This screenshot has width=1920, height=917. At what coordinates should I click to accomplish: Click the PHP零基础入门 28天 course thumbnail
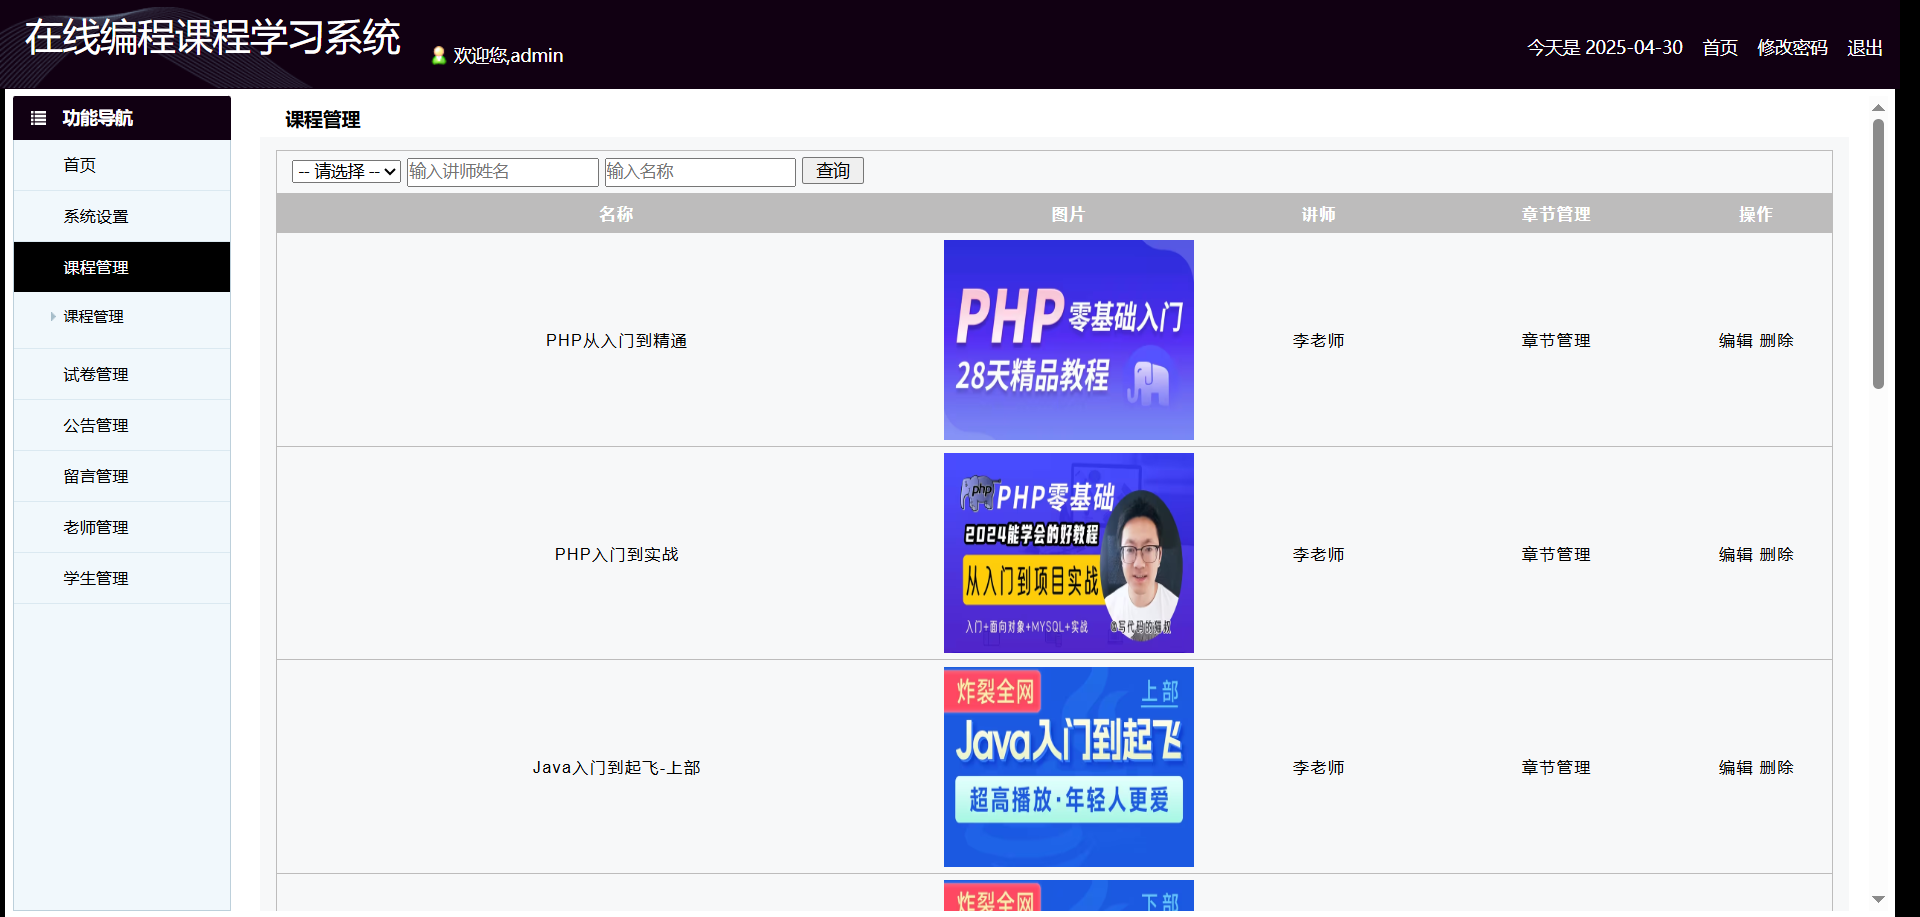coord(1069,340)
